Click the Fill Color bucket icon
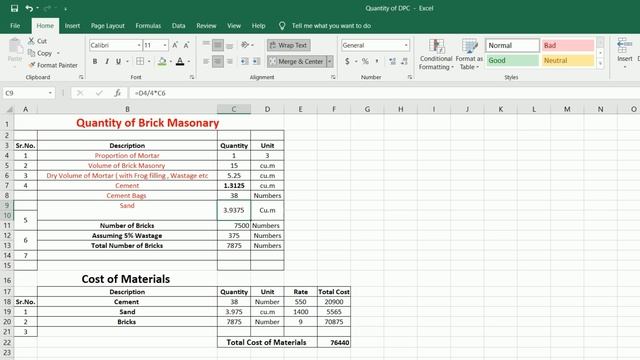Screen dimensions: 640x360 coord(162,61)
